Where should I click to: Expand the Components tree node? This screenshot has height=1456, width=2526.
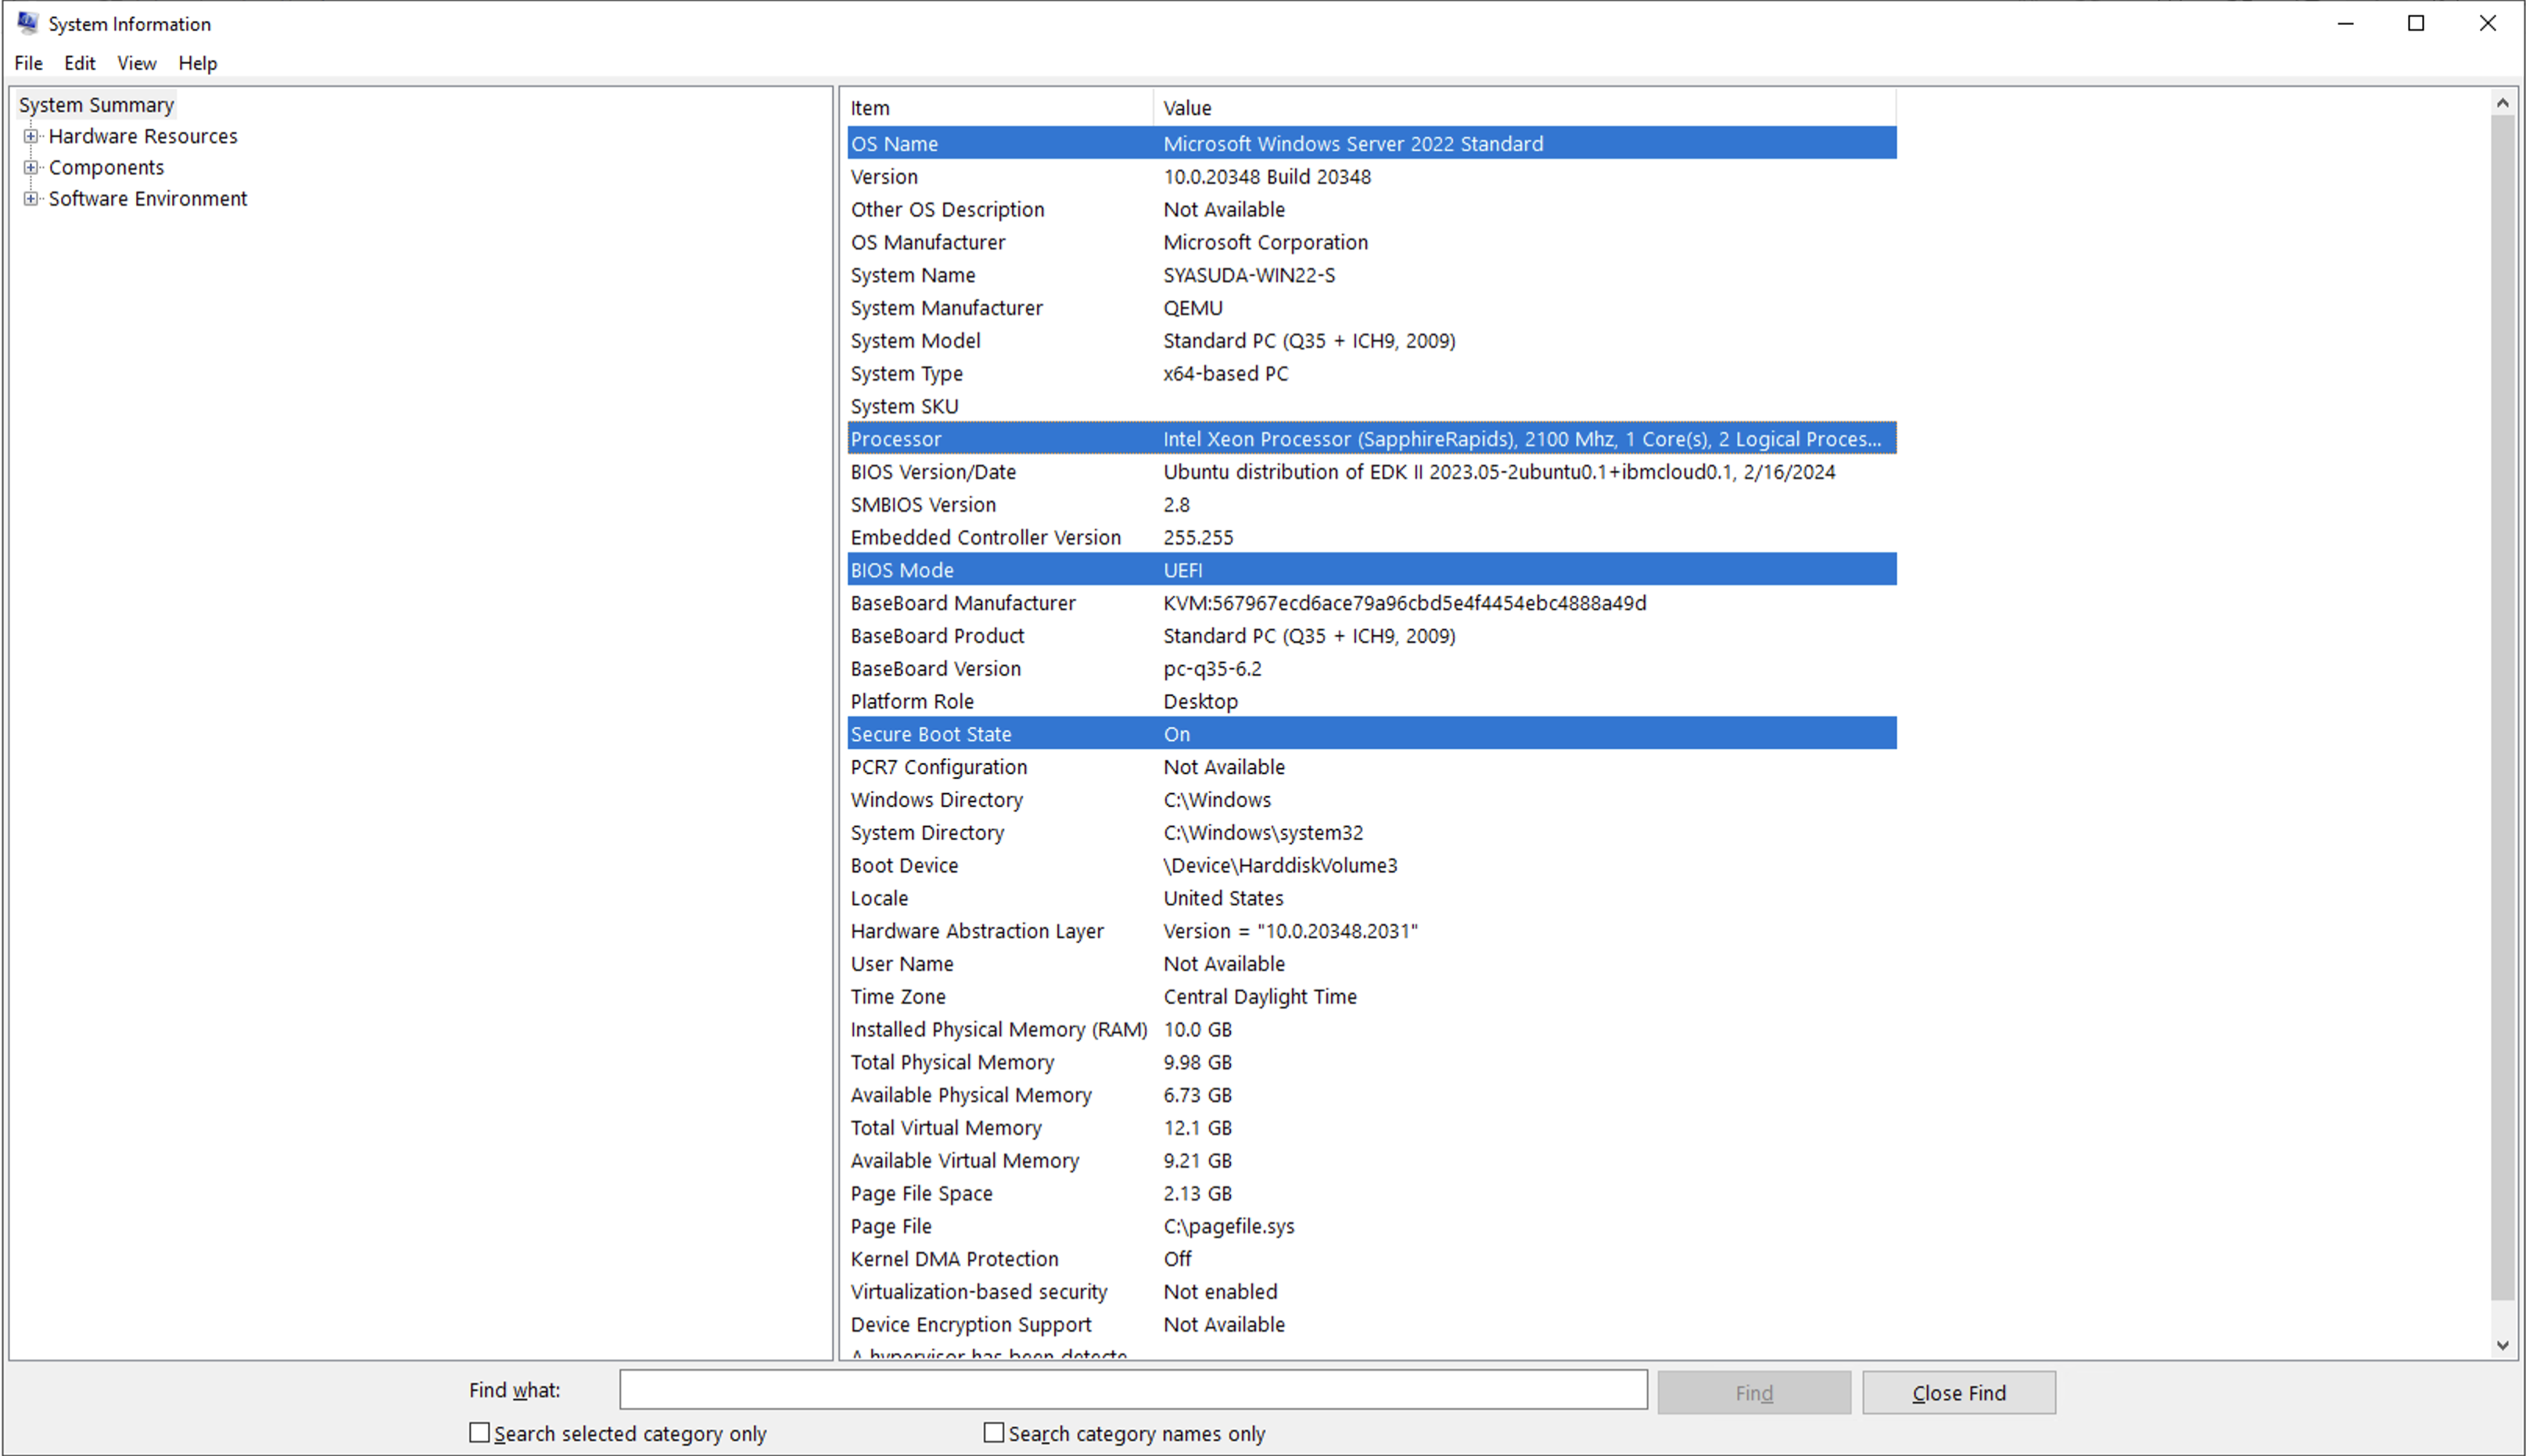(x=31, y=167)
